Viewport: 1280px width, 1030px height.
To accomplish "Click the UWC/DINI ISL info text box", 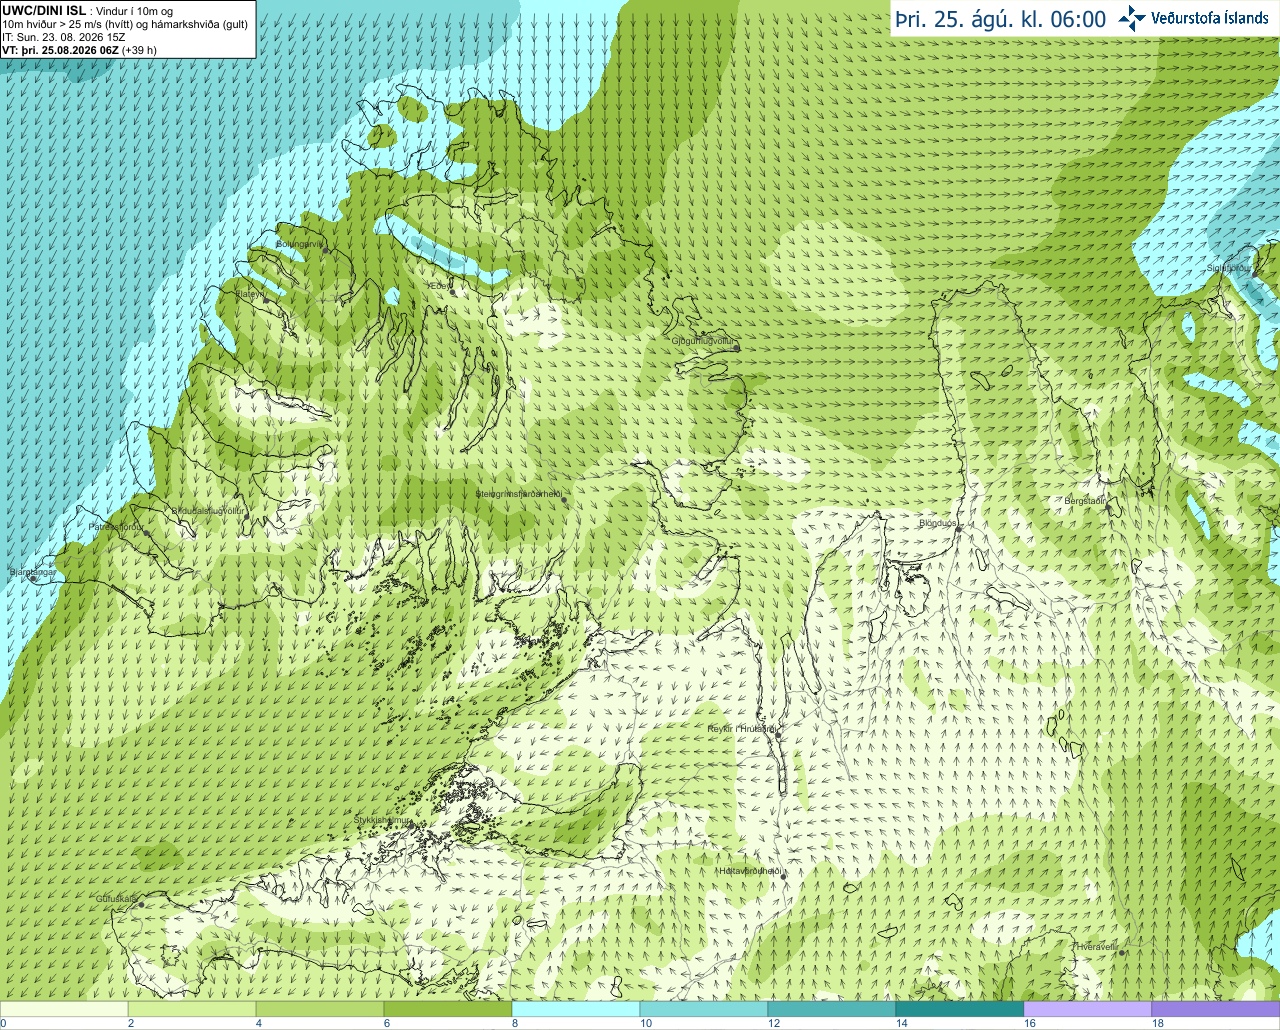I will (128, 28).
